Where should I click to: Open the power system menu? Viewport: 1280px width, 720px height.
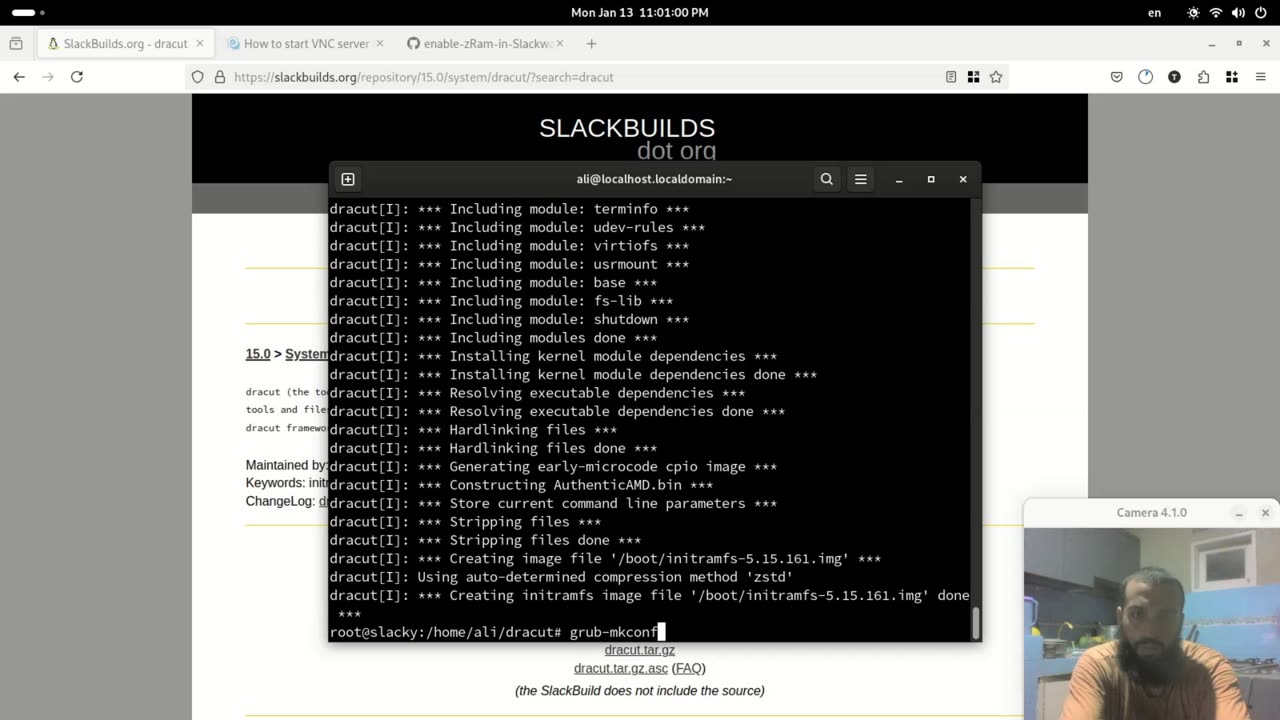(x=1261, y=13)
